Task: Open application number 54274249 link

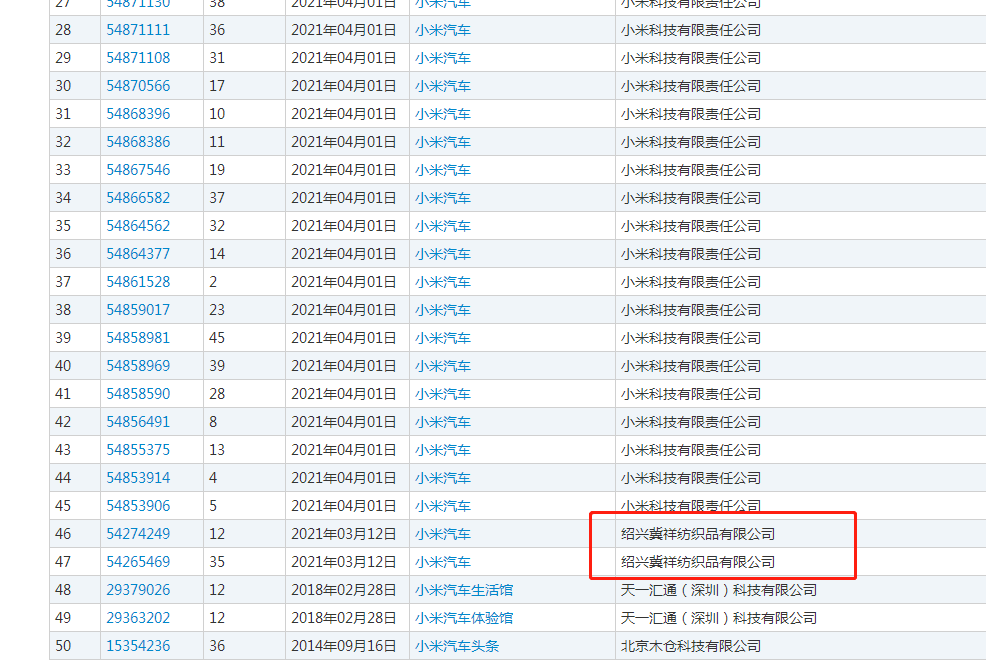Action: click(138, 534)
